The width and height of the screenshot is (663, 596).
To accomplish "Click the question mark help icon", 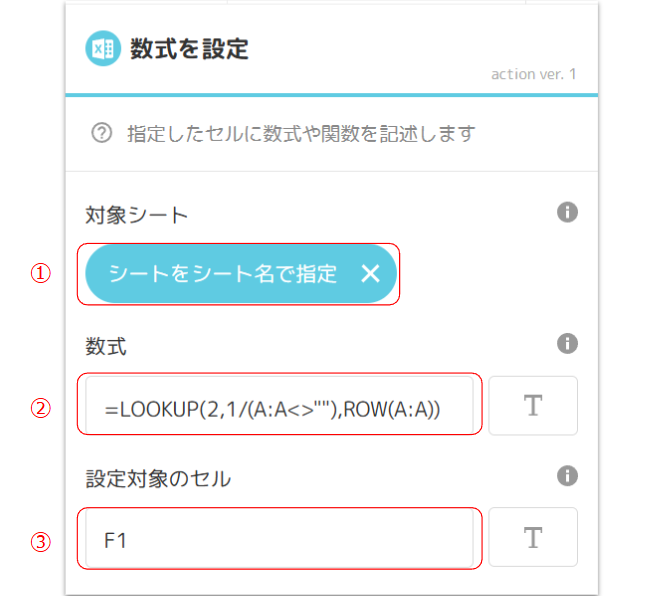I will point(101,133).
